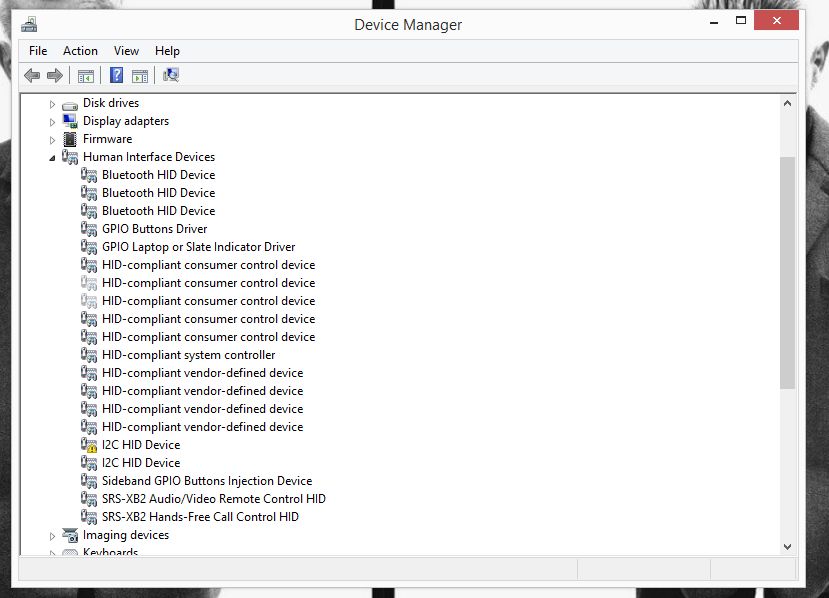
Task: Select "SRS-XB2 Hands-Free Call Control HID"
Action: click(200, 517)
